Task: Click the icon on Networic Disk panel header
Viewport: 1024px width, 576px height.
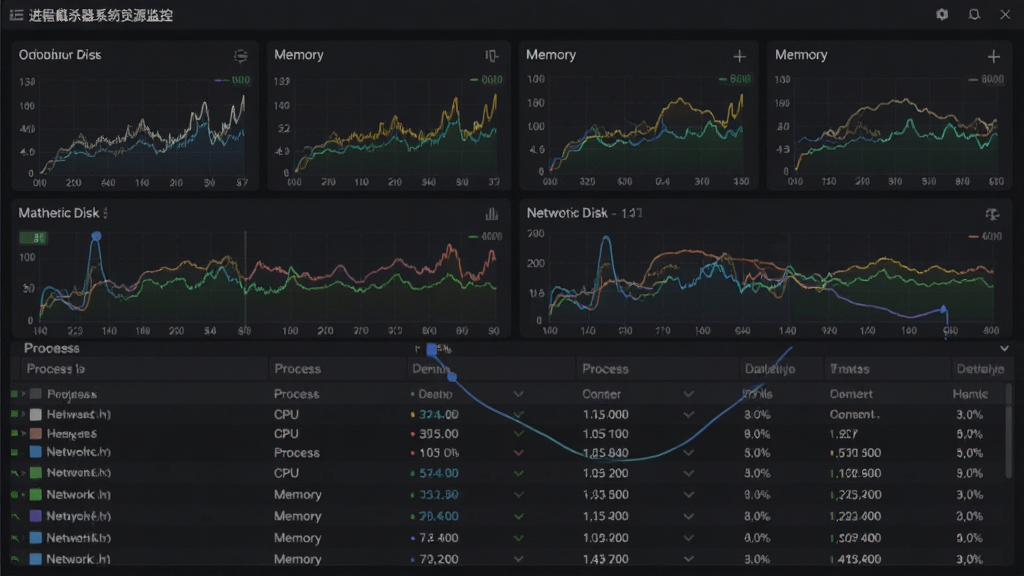Action: 992,214
